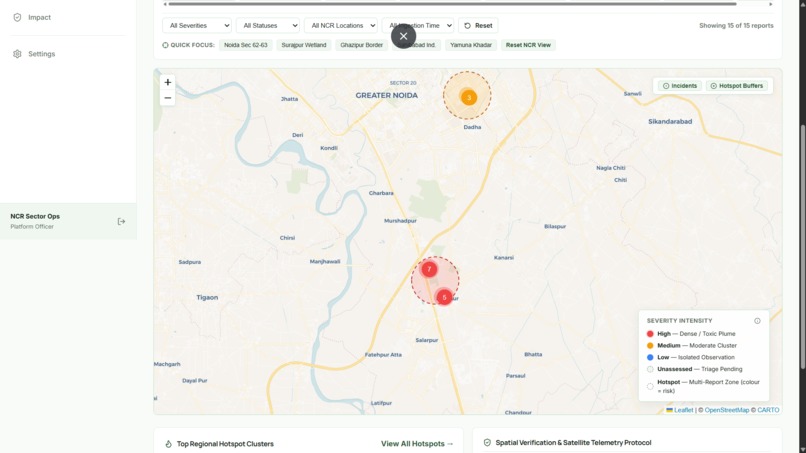
Task: Toggle the Incidents map layer
Action: pos(680,86)
